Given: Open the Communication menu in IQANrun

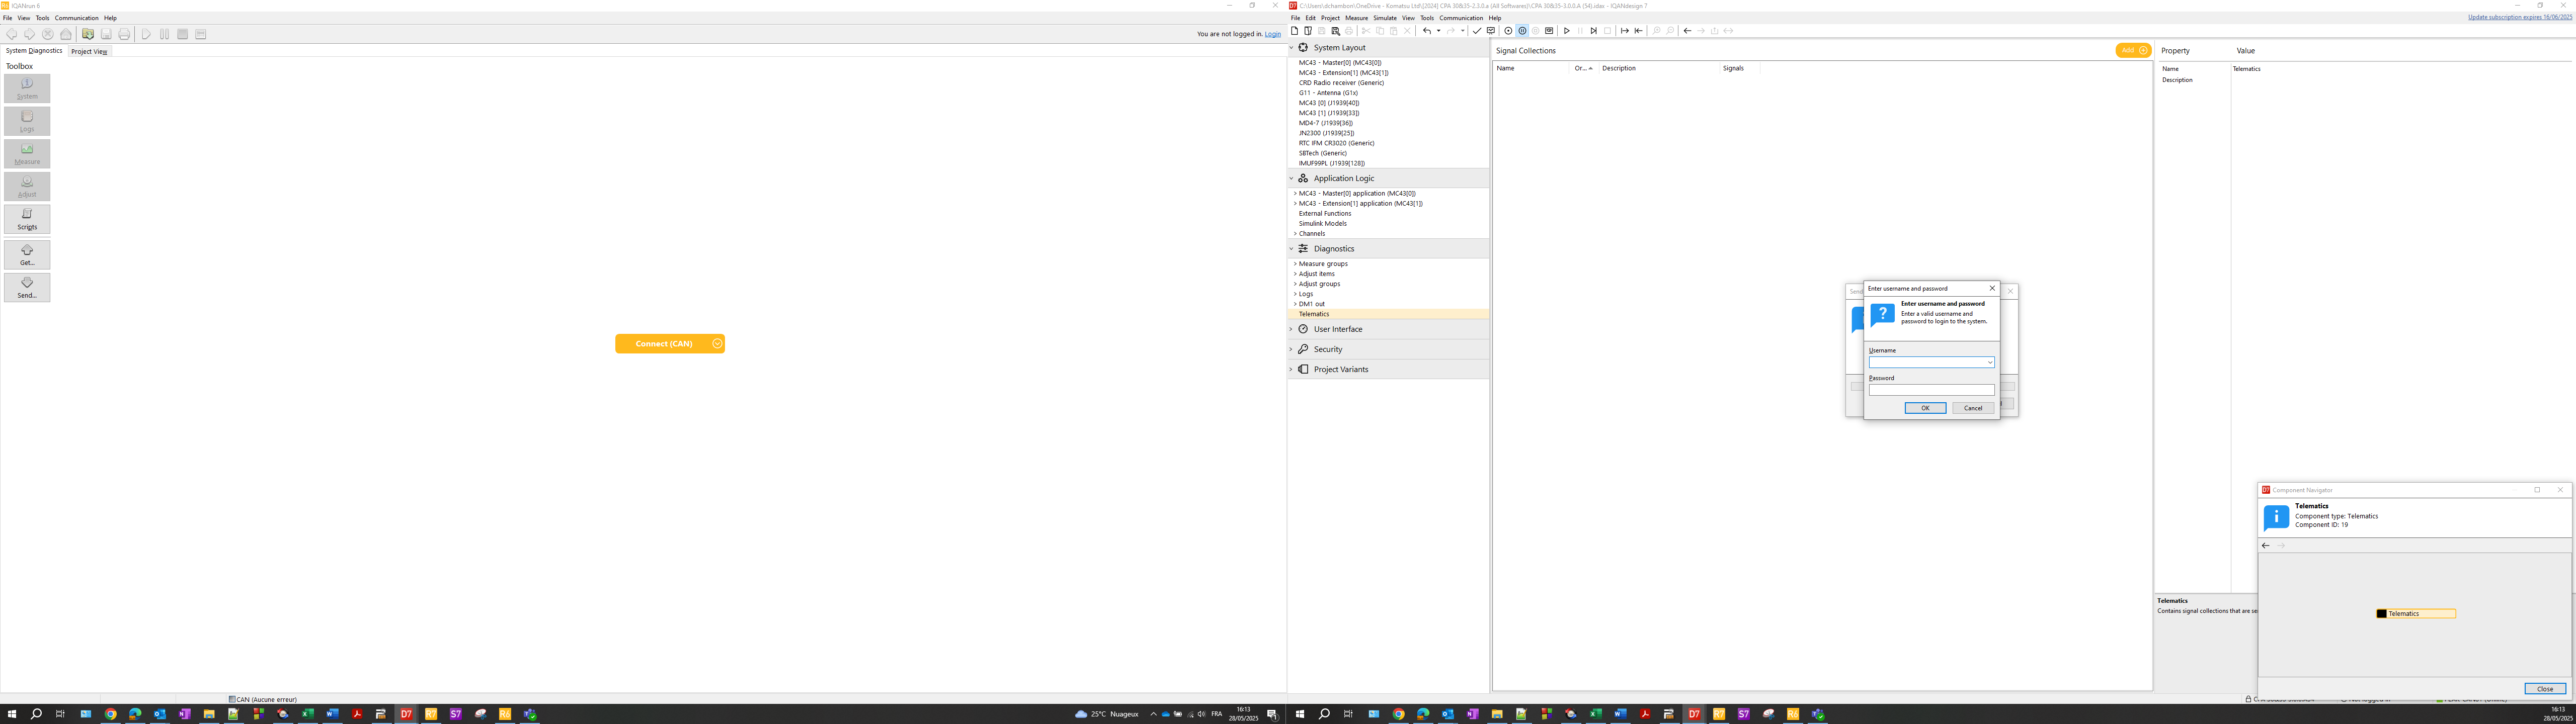Looking at the screenshot, I should point(77,18).
